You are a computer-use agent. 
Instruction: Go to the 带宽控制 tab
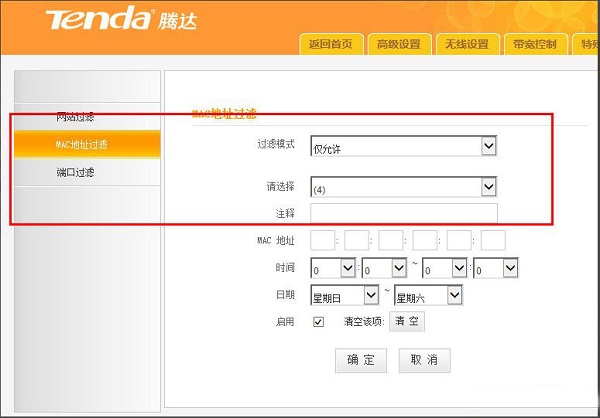535,44
